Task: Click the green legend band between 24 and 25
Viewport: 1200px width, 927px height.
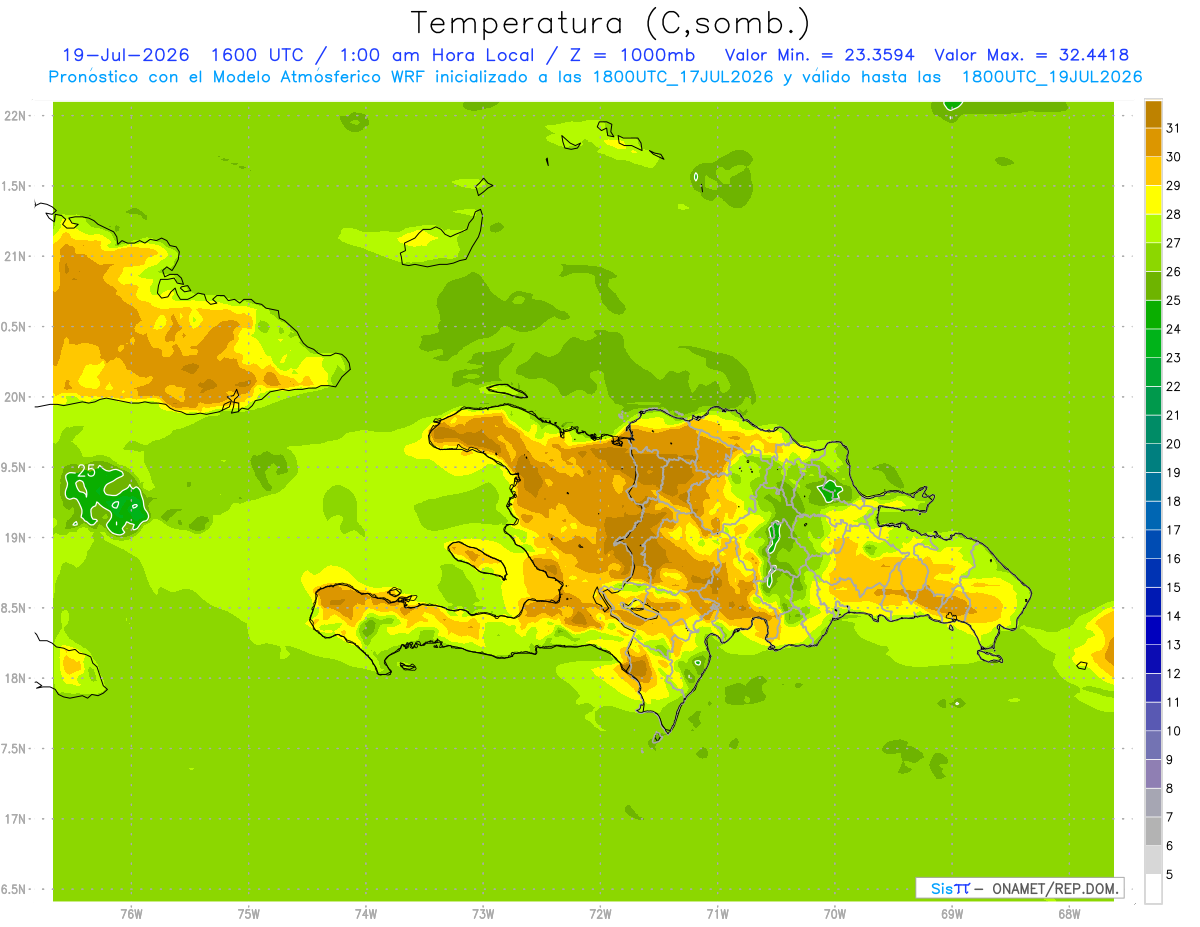Action: (x=1153, y=315)
